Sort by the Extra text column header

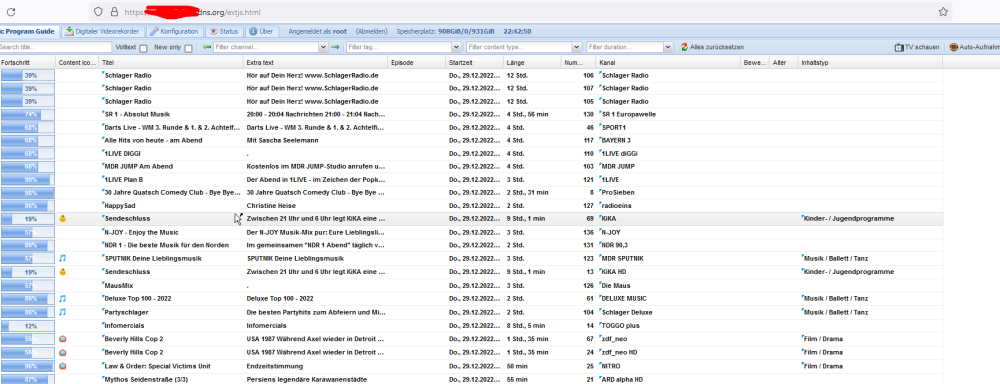(x=316, y=63)
